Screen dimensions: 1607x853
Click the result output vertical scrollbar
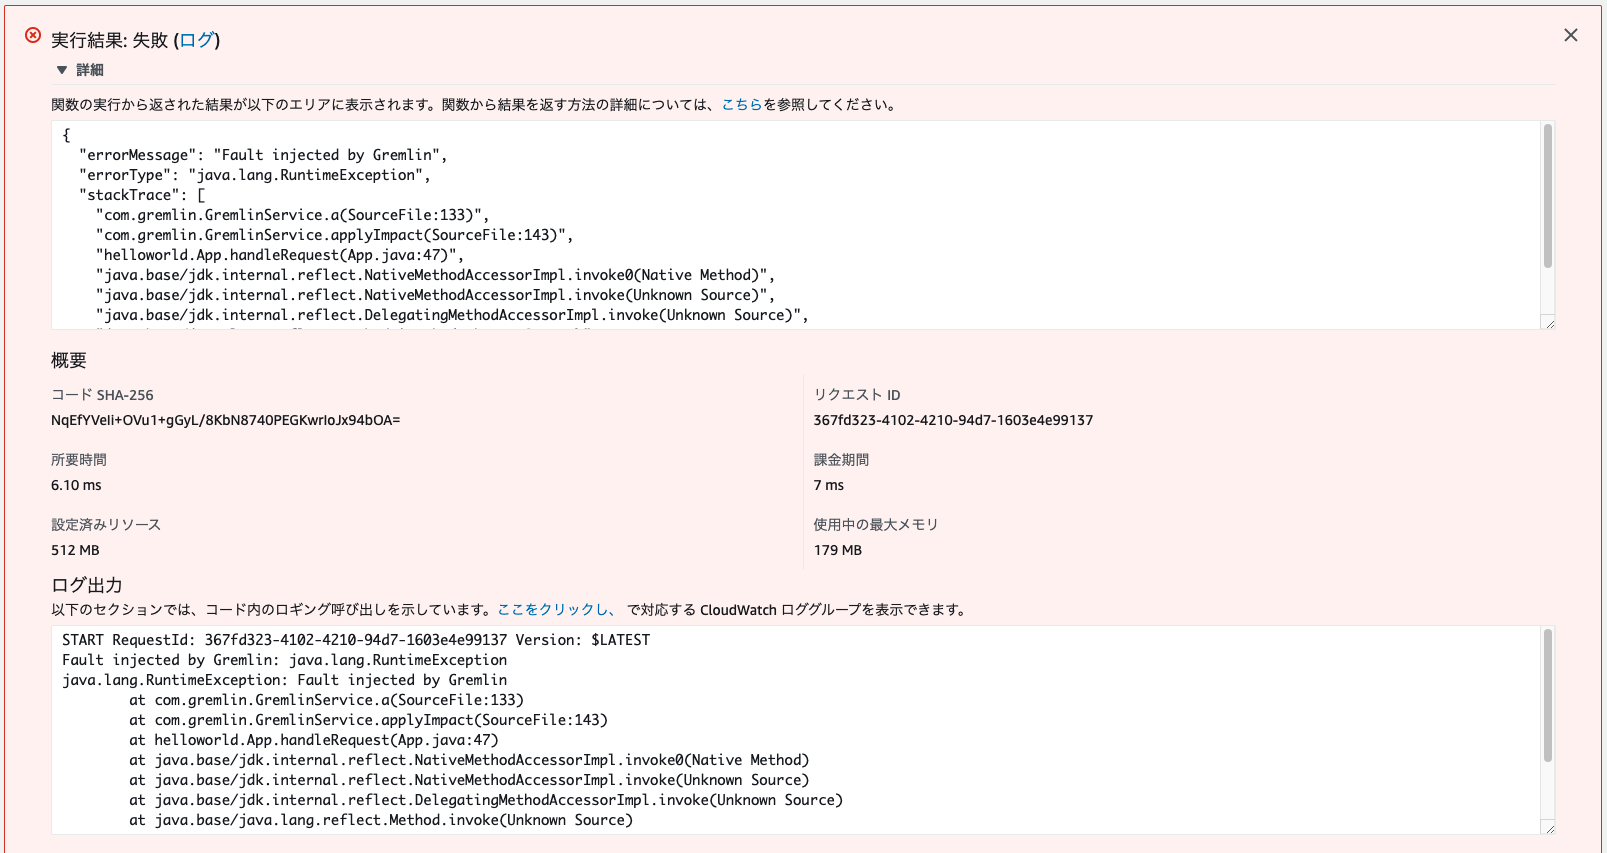pyautogui.click(x=1547, y=197)
